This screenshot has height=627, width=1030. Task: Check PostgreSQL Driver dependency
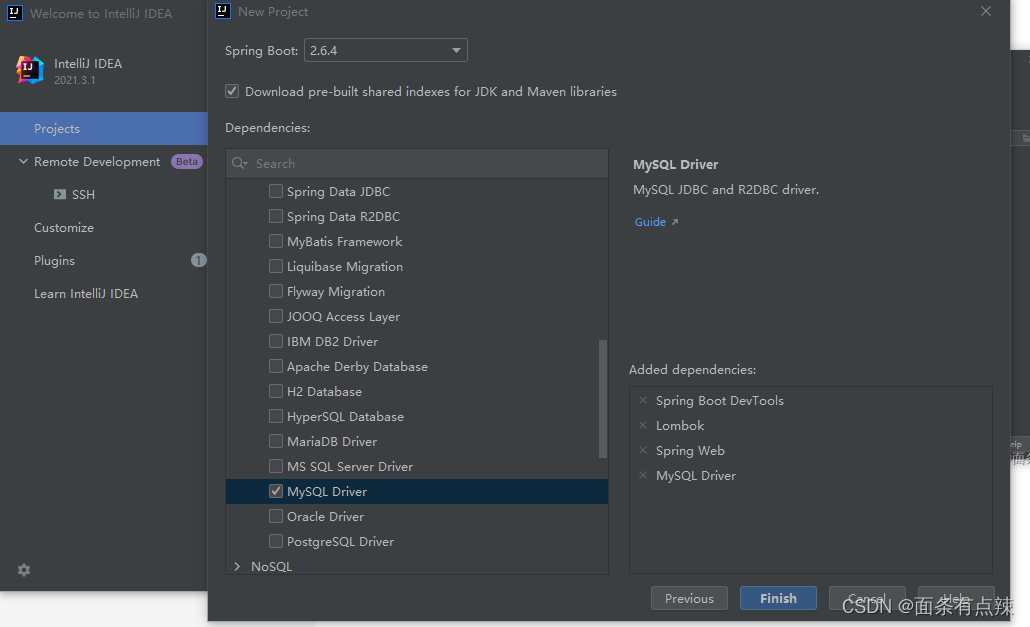point(276,541)
